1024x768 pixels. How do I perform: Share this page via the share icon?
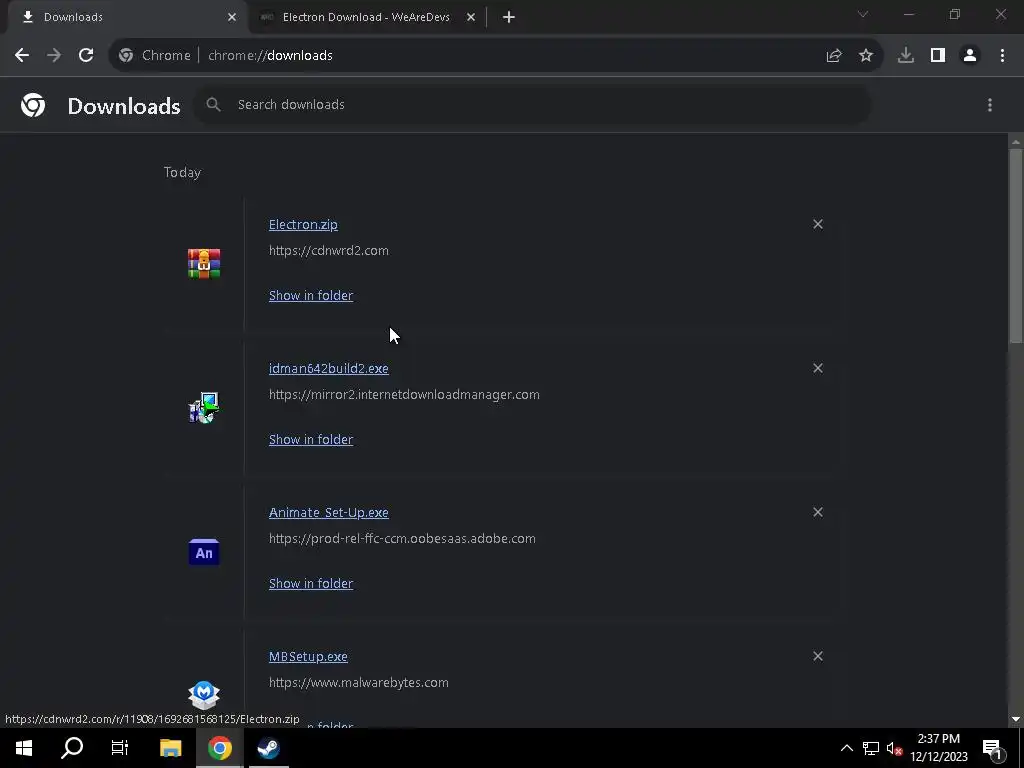834,56
